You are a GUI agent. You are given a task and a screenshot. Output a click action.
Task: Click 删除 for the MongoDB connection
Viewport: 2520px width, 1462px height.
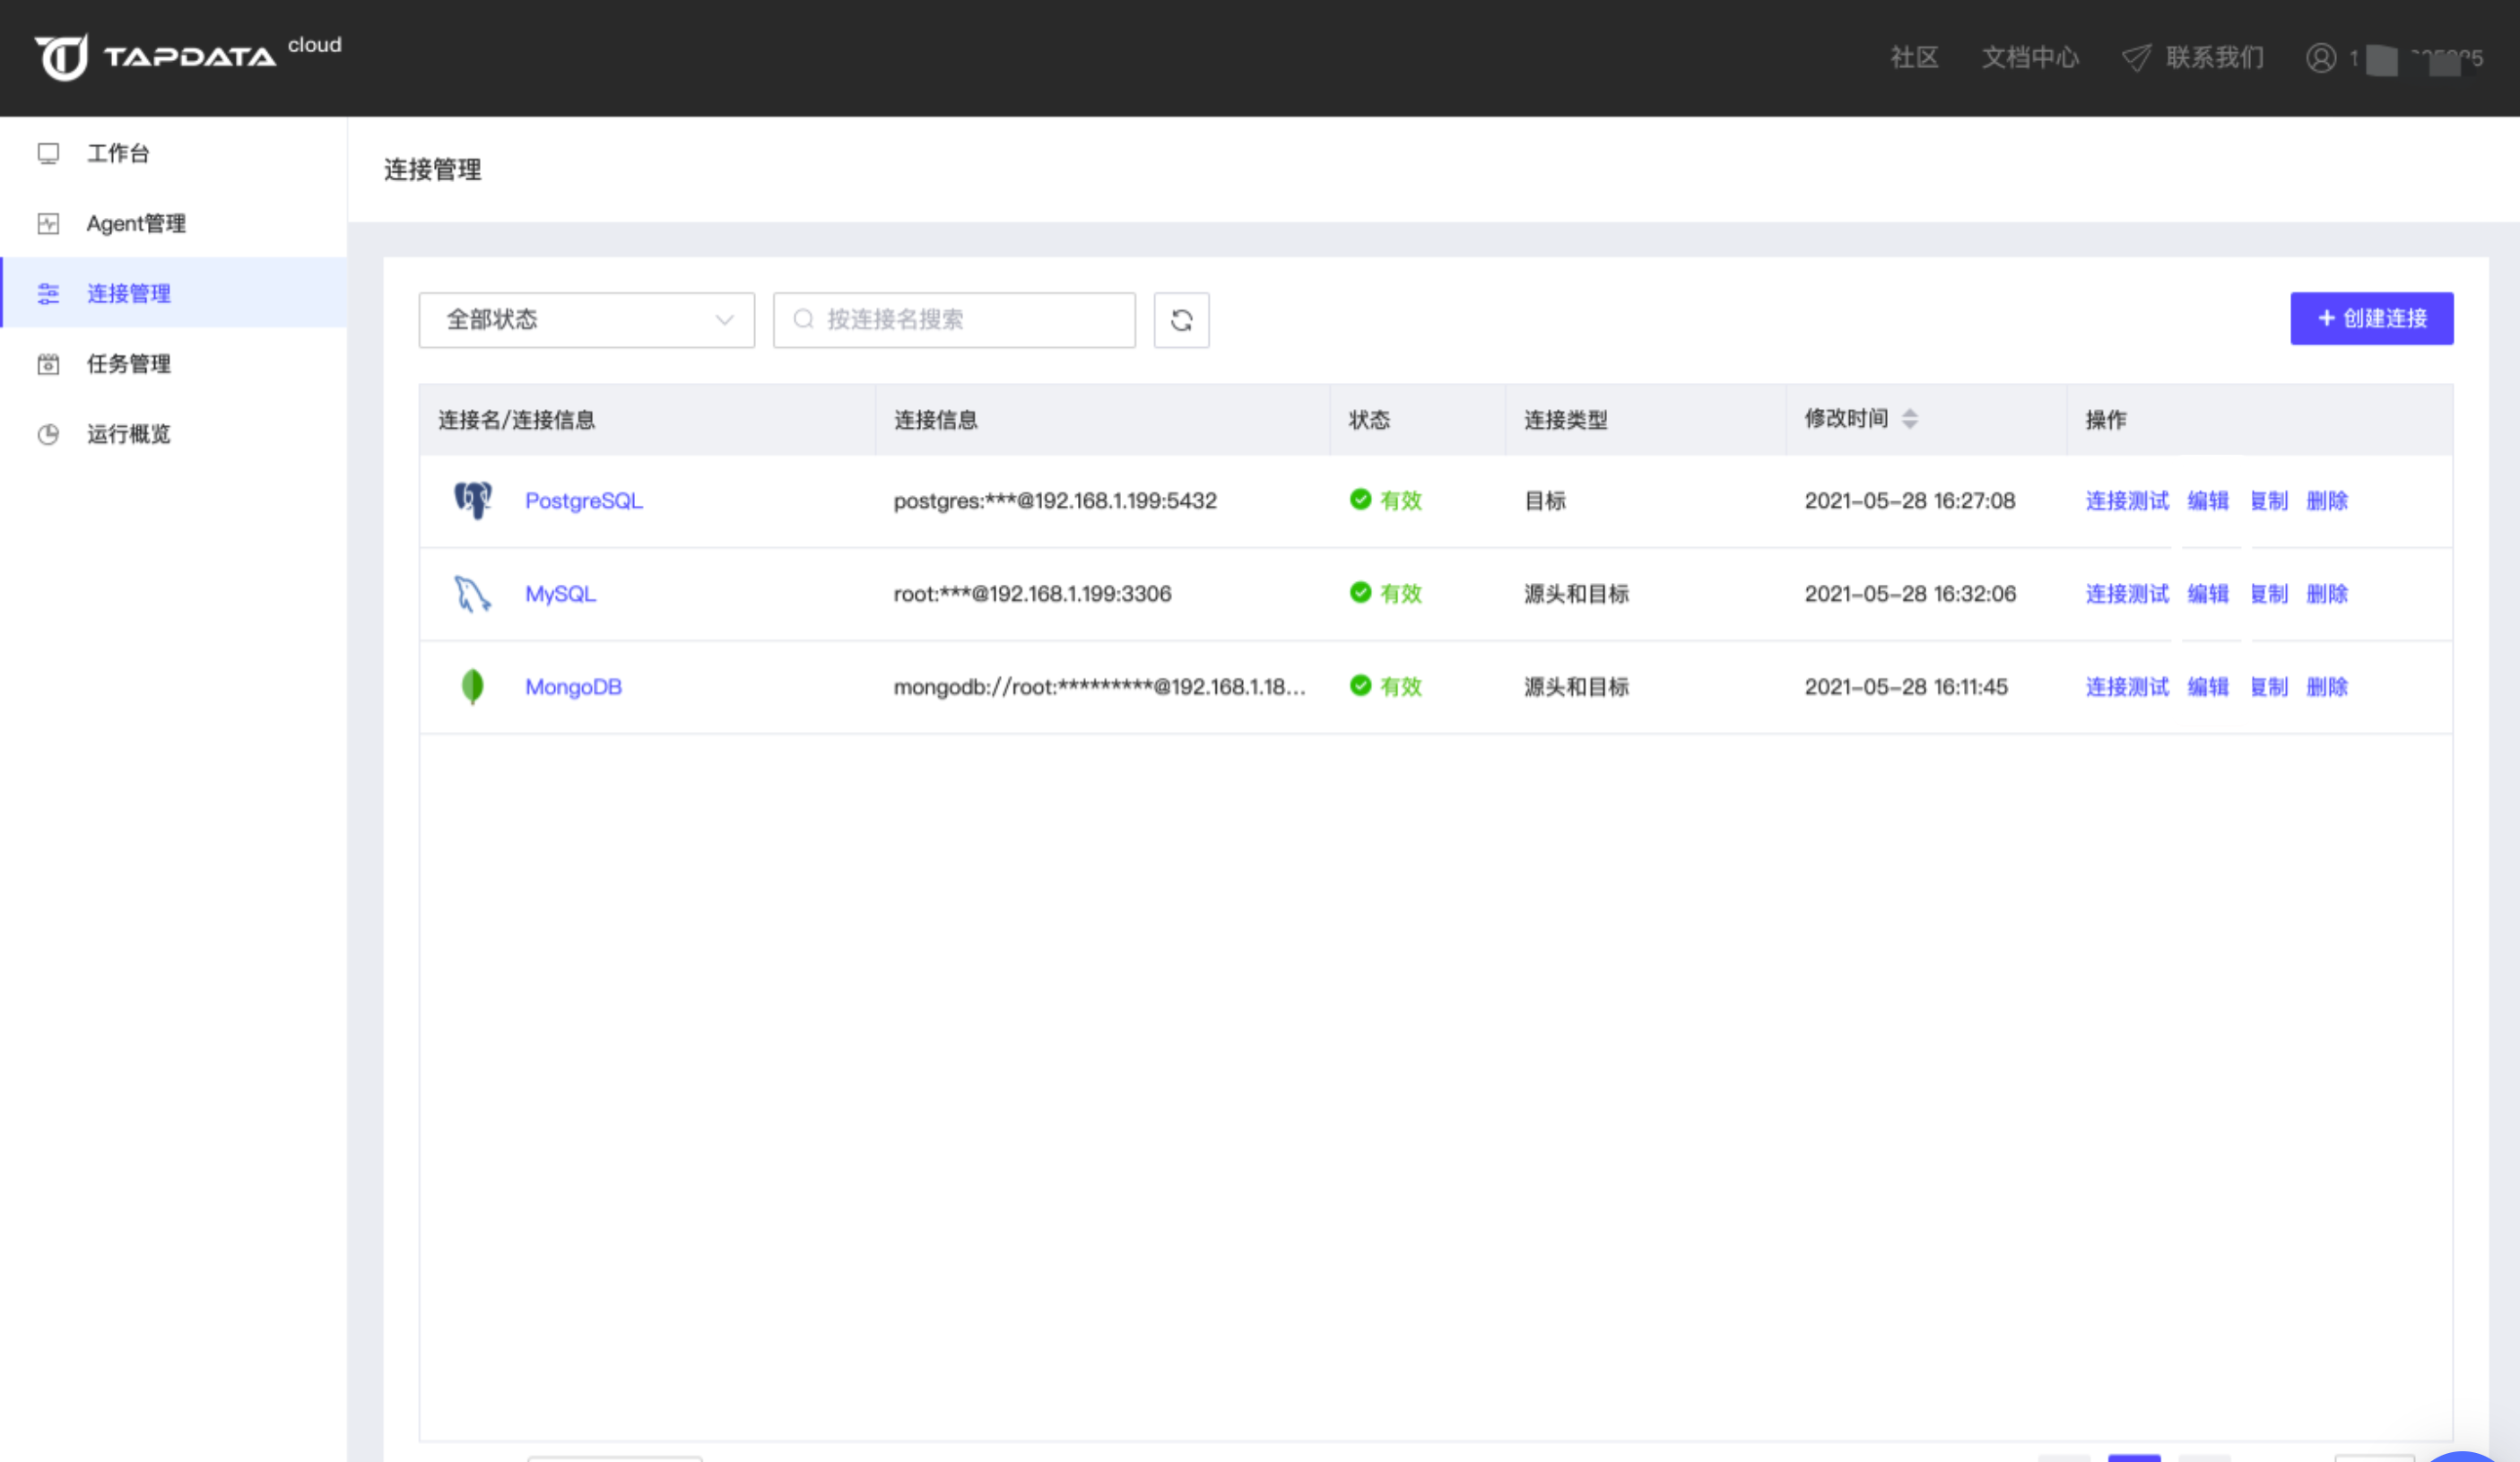2327,687
